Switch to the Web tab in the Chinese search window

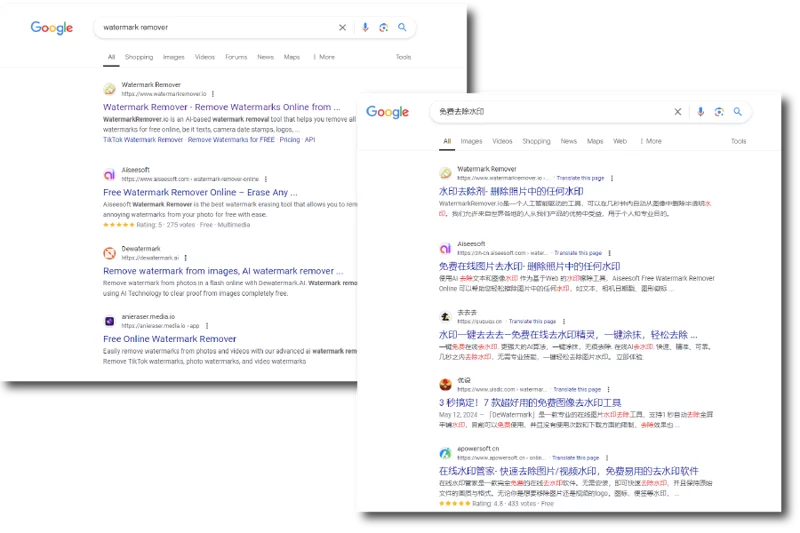coord(620,141)
